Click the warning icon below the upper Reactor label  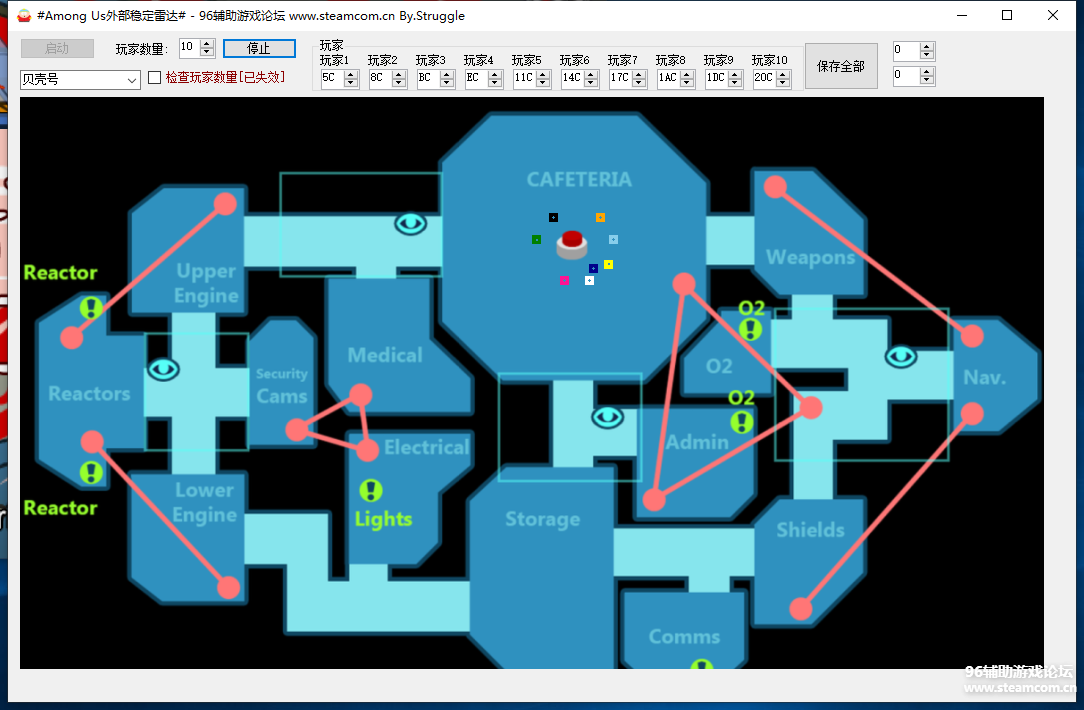coord(91,307)
